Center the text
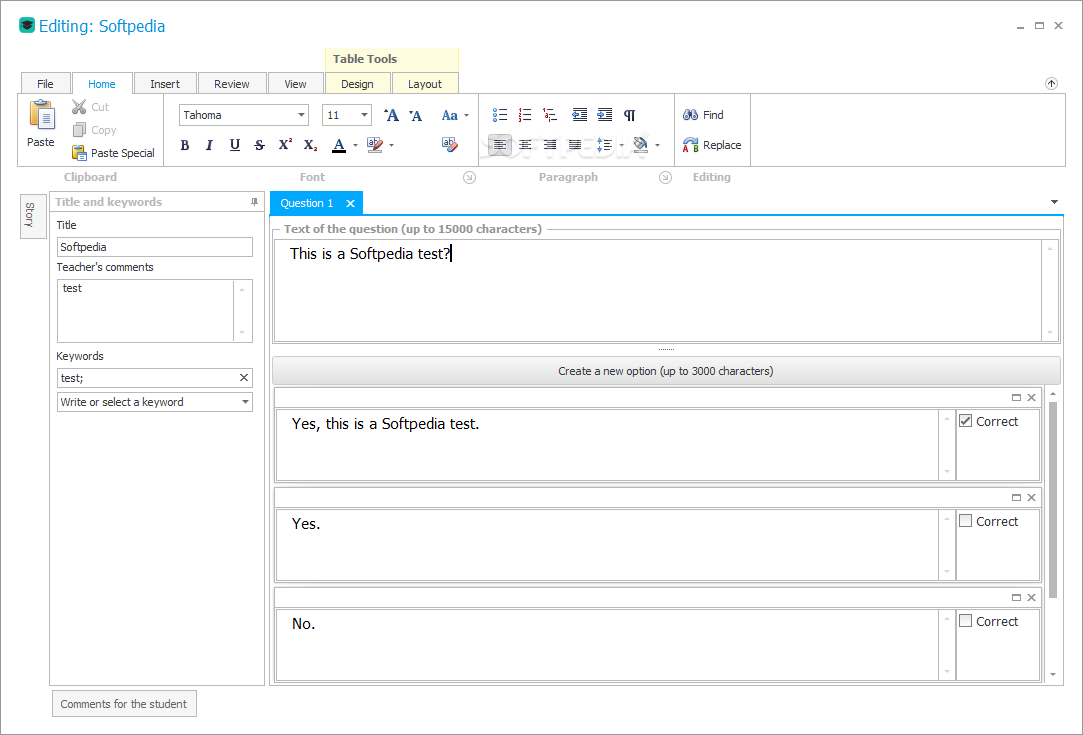This screenshot has width=1083, height=735. [525, 145]
